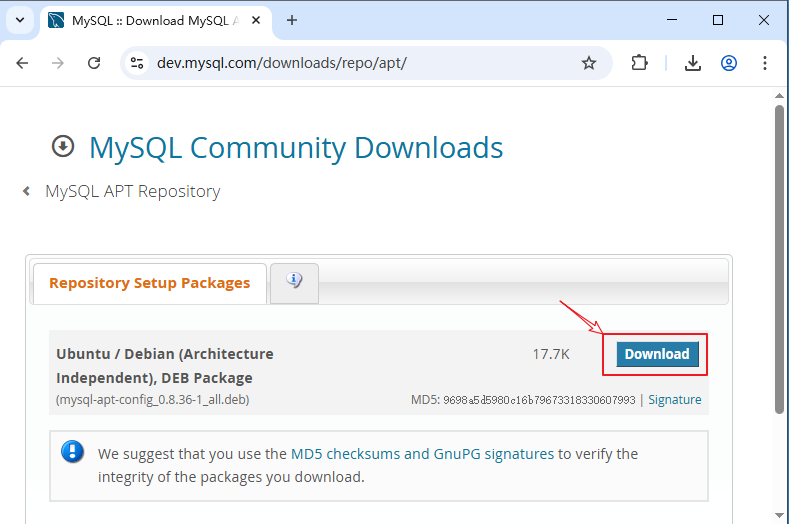This screenshot has width=789, height=524.
Task: Click the browser forward arrow
Action: pos(58,63)
